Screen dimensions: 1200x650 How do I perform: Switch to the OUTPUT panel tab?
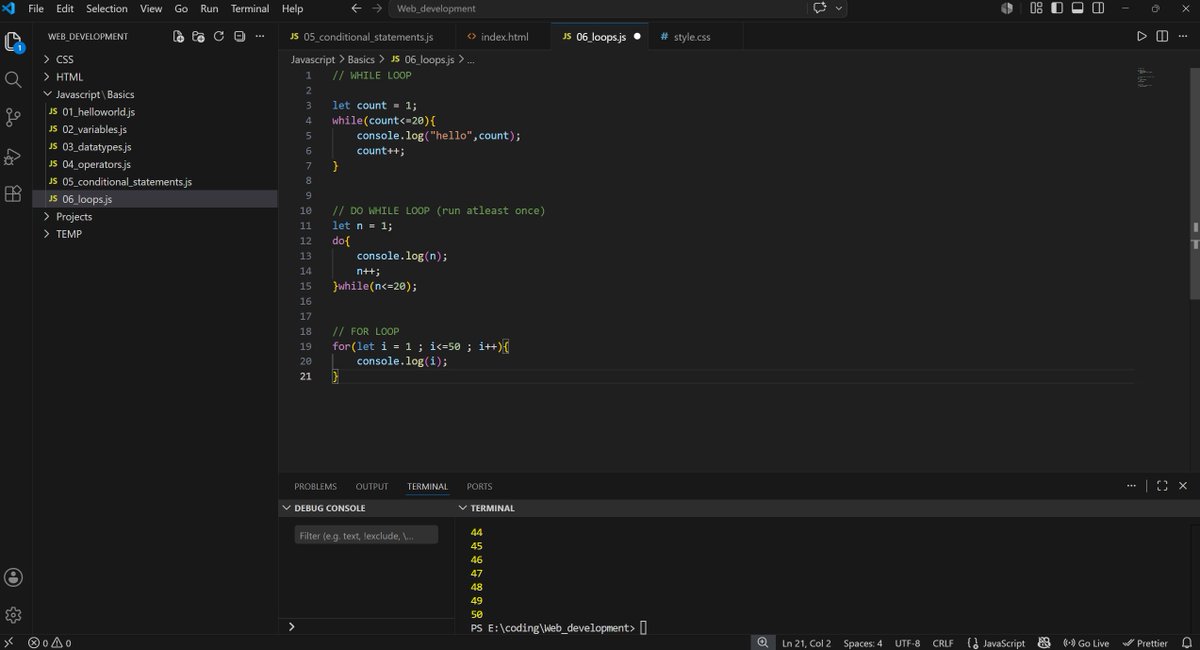[x=372, y=486]
